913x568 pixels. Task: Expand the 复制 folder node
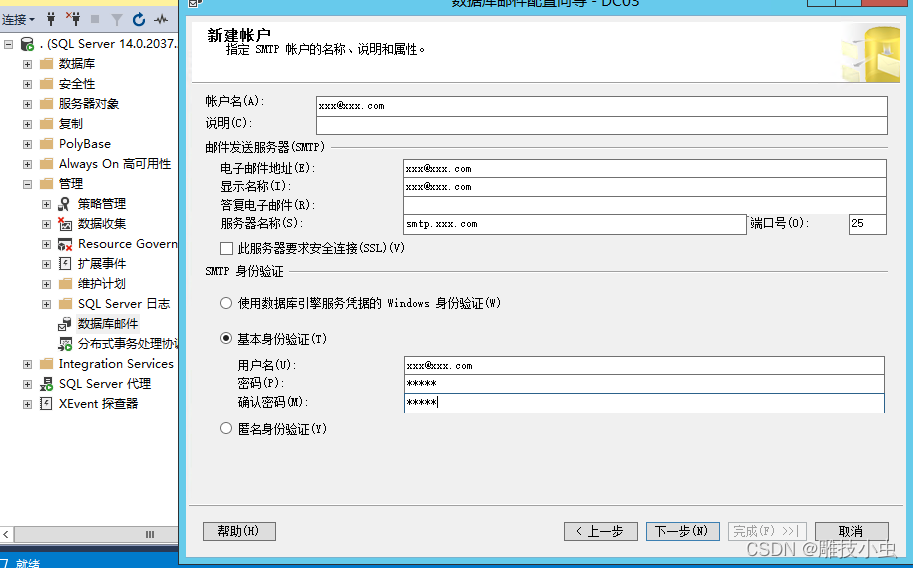pos(27,124)
